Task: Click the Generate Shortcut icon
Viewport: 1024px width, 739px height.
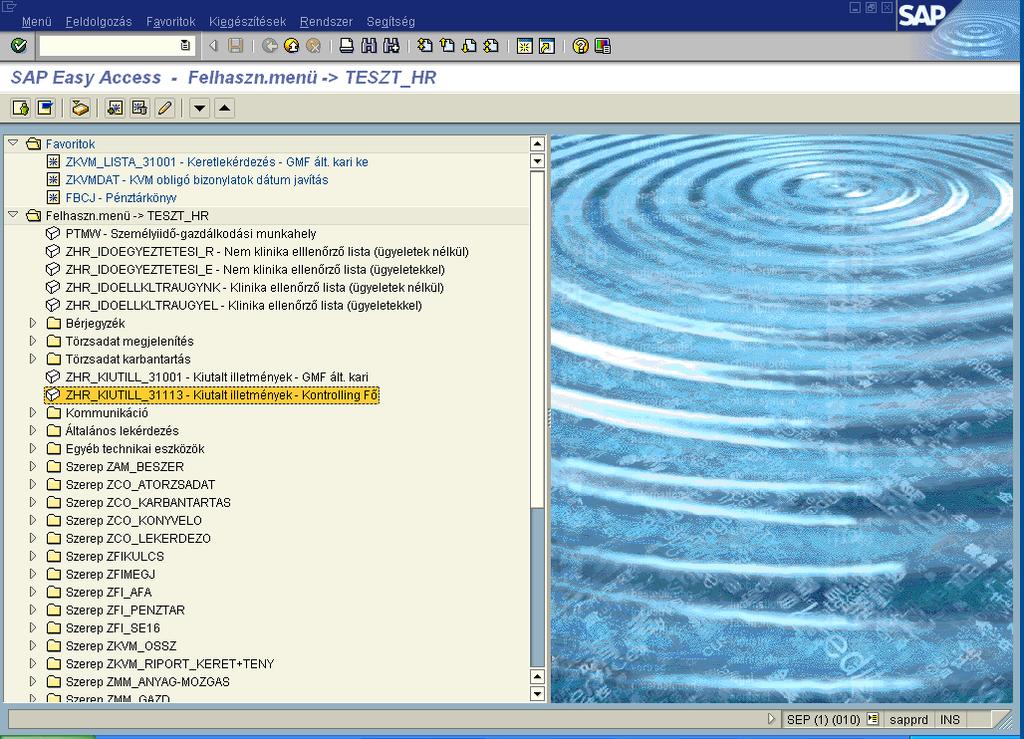Action: tap(547, 46)
